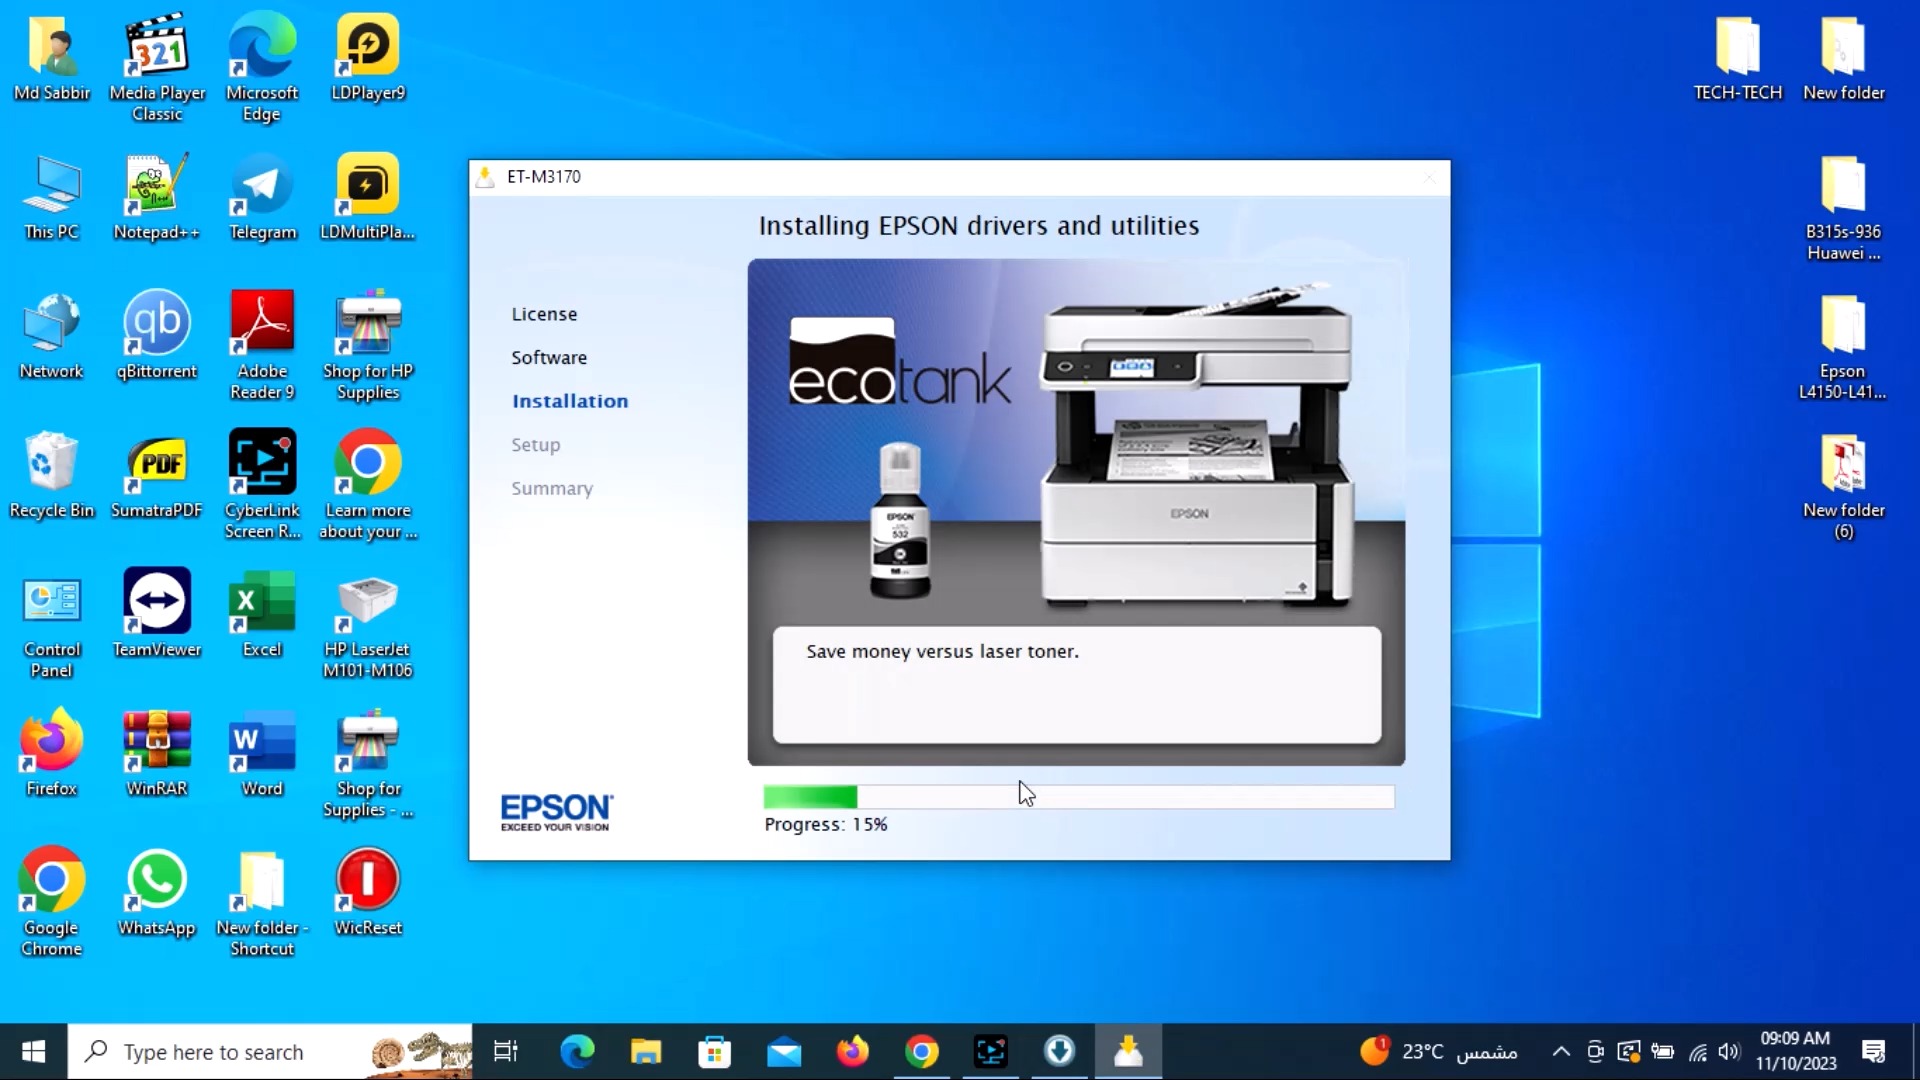Click the Summary step in sidebar

(x=552, y=488)
